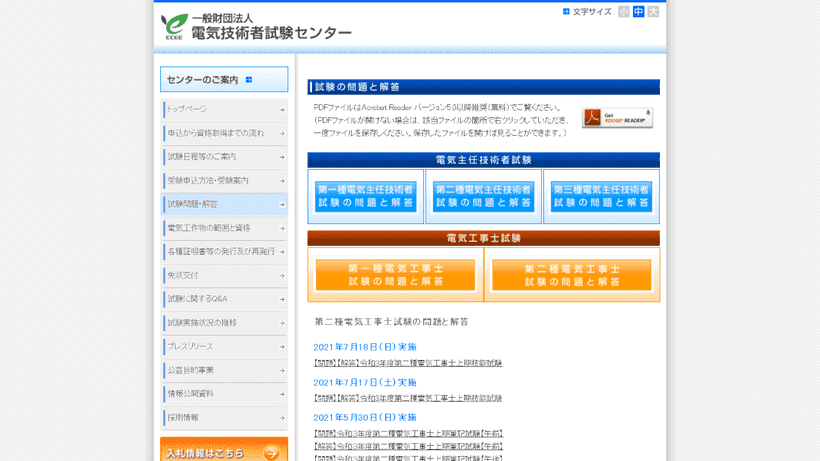Open 第一種電気主任技術者 試験の問題と解答 button
Image resolution: width=820 pixels, height=461 pixels.
coord(366,197)
